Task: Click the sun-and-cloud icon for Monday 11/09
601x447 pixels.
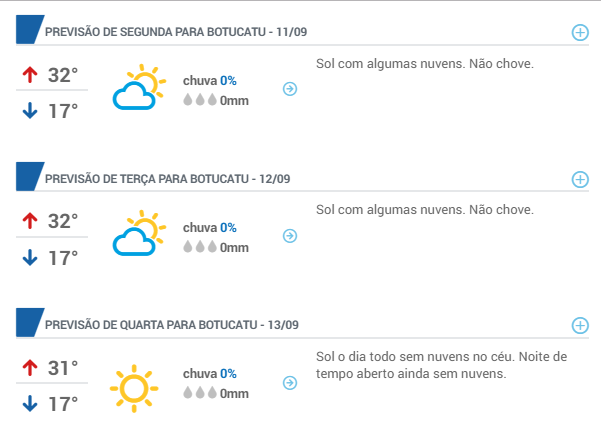Action: [x=140, y=87]
